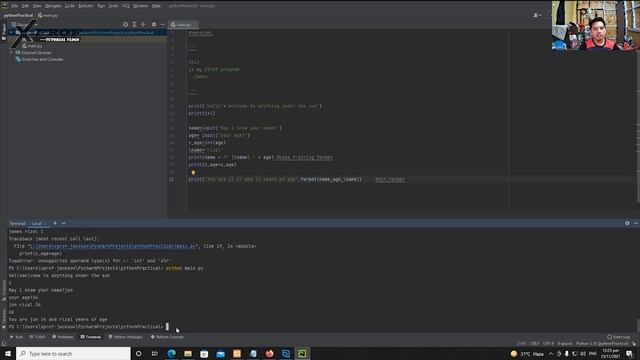Open the Navigate menu
This screenshot has height=360, width=640.
tap(53, 6)
